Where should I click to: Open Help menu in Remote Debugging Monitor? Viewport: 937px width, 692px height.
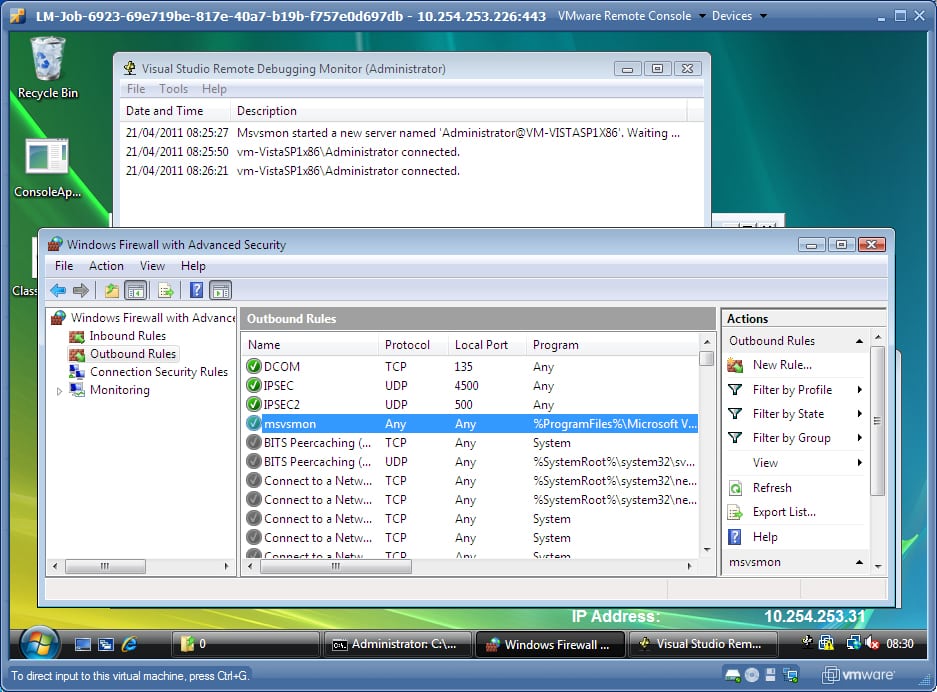coord(214,89)
